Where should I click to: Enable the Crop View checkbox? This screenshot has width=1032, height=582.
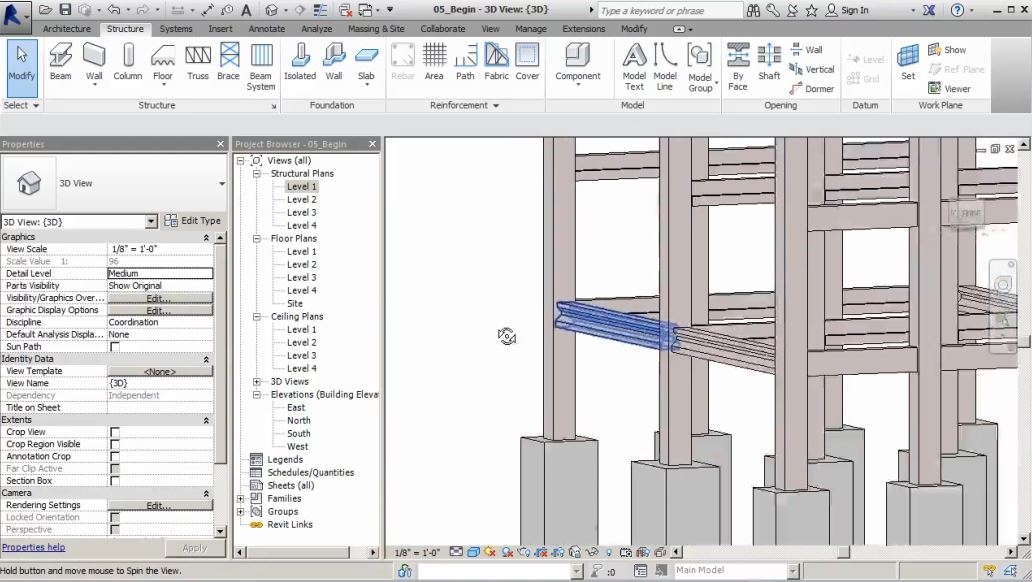(115, 432)
